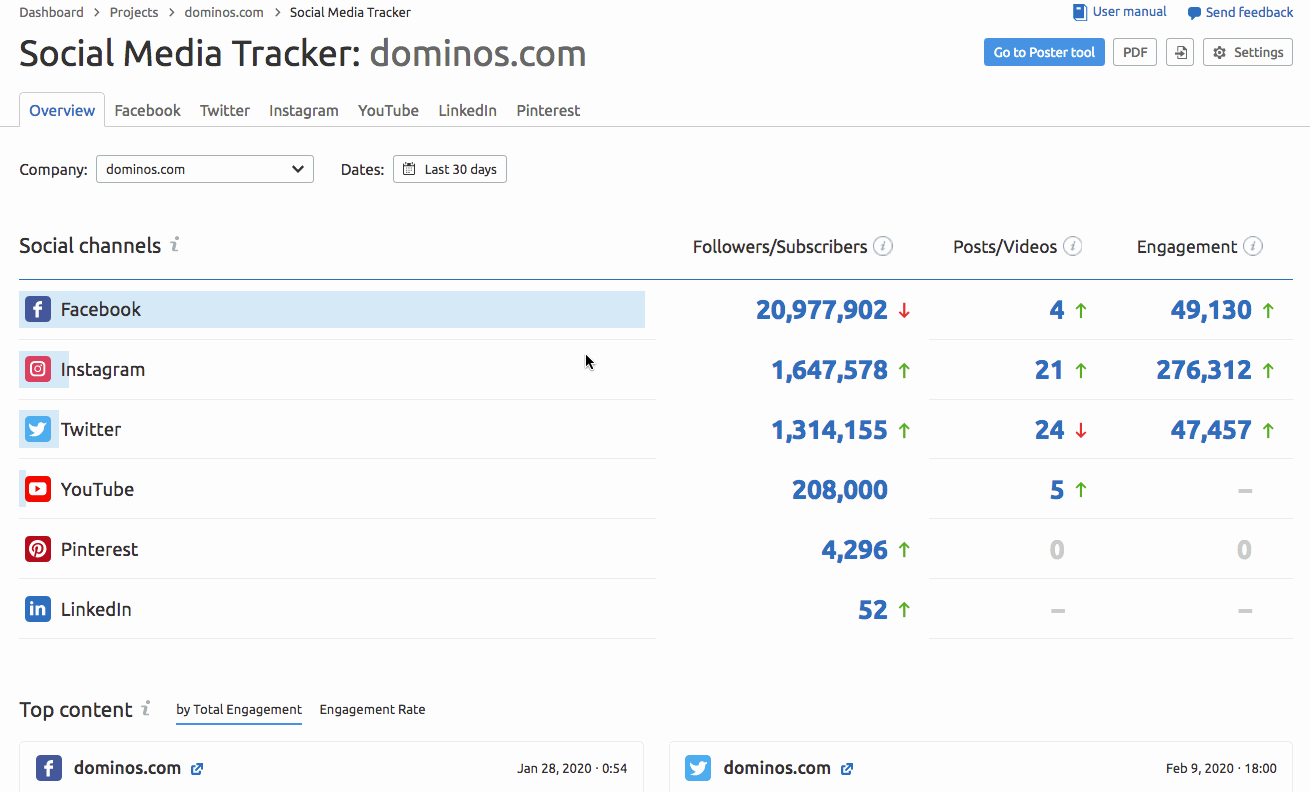Click the info icon beside Social channels
This screenshot has height=792, width=1310.
coord(174,244)
